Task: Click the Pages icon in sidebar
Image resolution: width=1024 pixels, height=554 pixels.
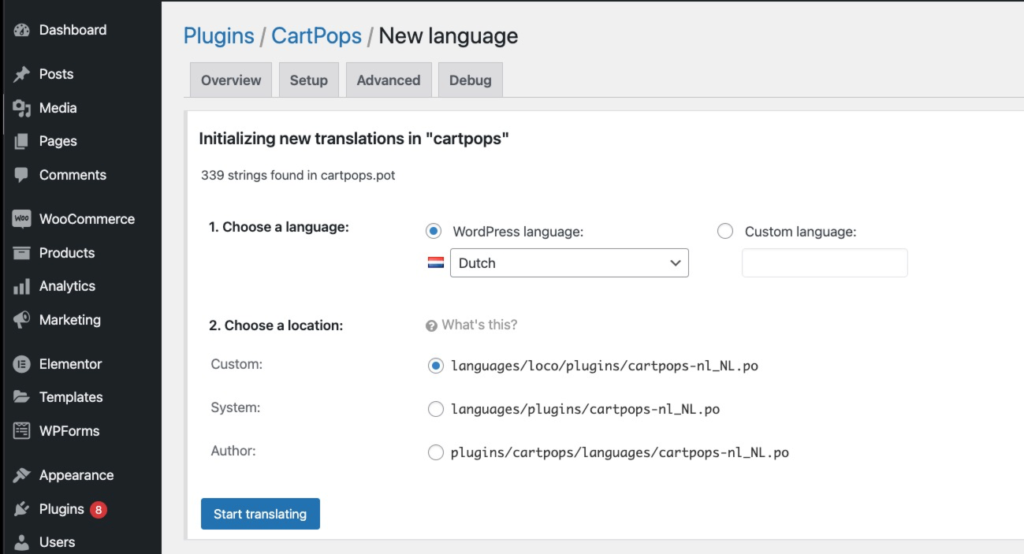Action: (x=22, y=141)
